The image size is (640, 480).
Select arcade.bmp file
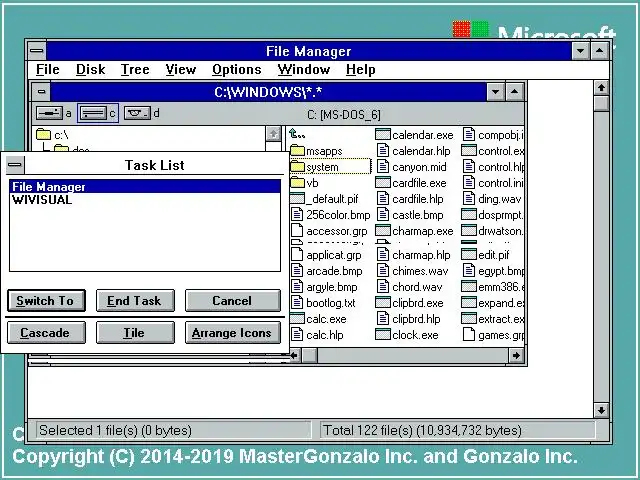click(327, 271)
